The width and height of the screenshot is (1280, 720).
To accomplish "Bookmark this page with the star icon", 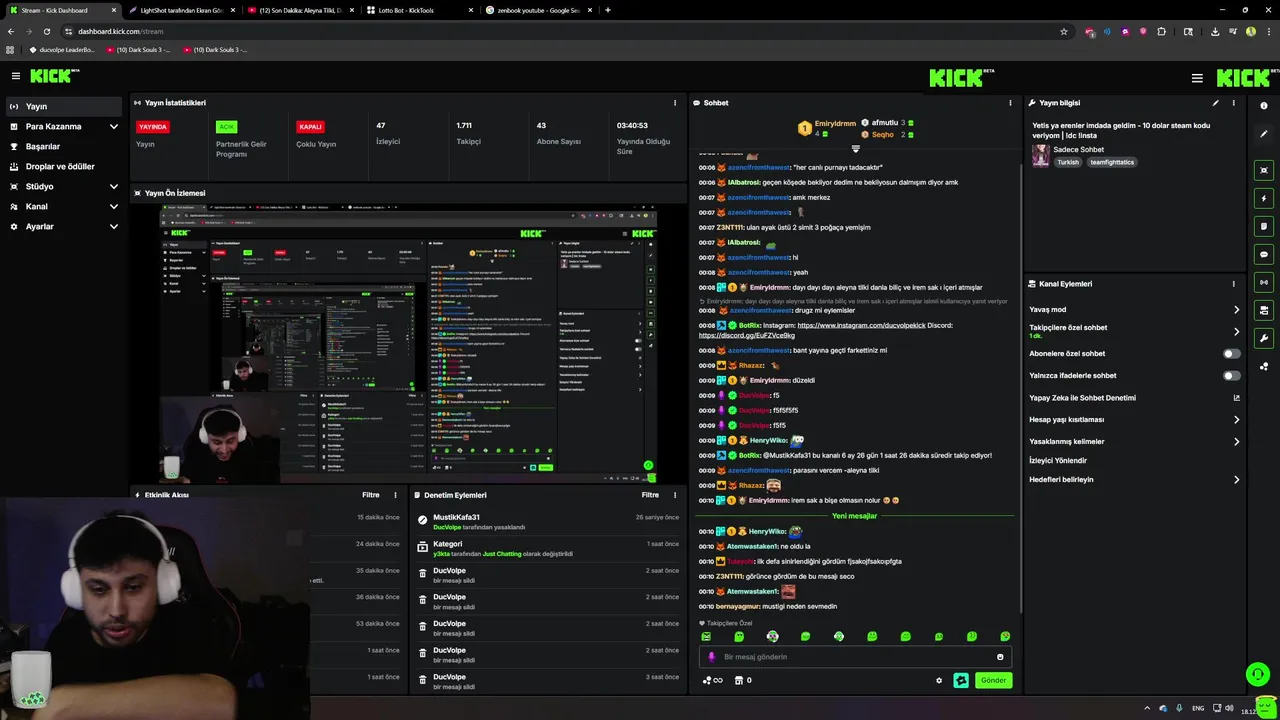I will pos(1064,31).
